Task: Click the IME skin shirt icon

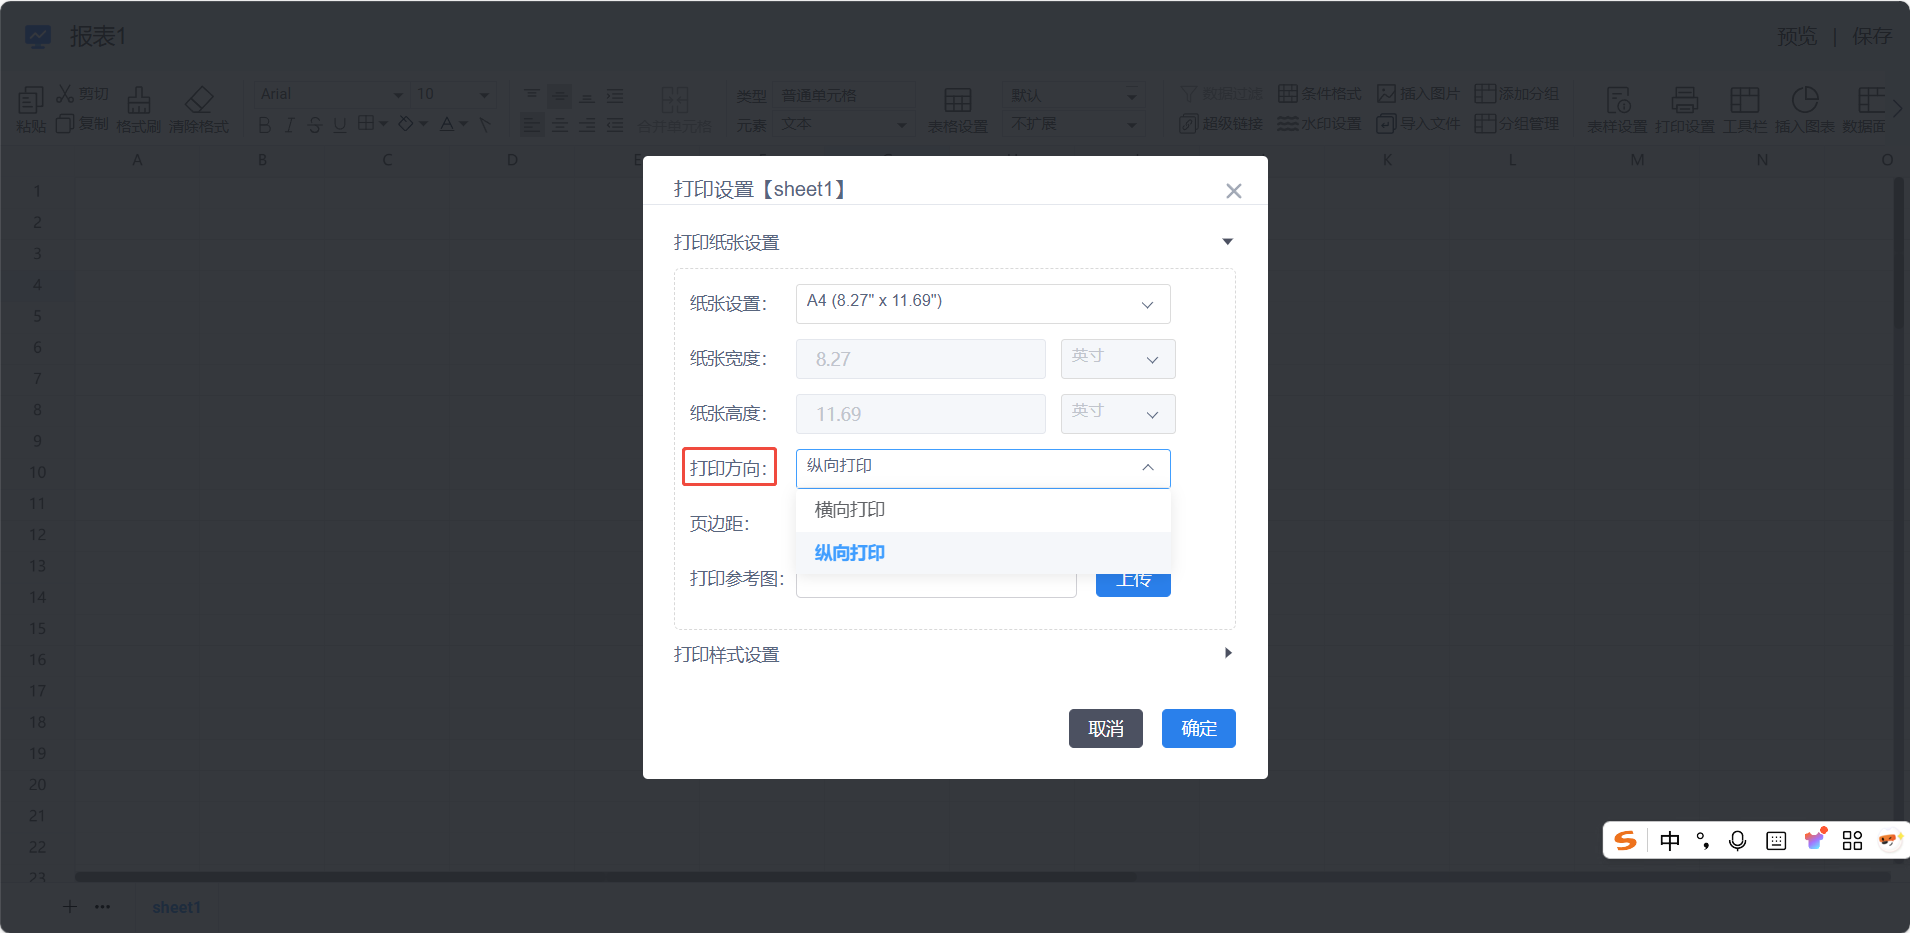Action: coord(1814,840)
